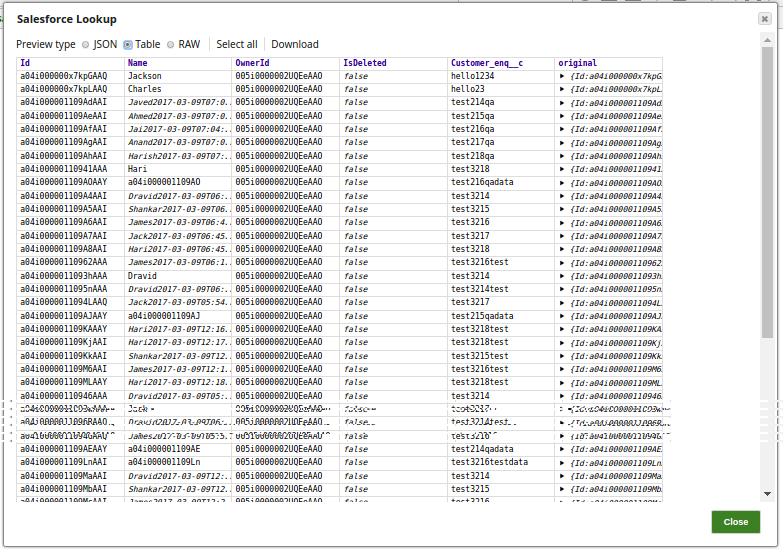Select the Id cell a04i000000x7kpLAAQ

pos(70,89)
